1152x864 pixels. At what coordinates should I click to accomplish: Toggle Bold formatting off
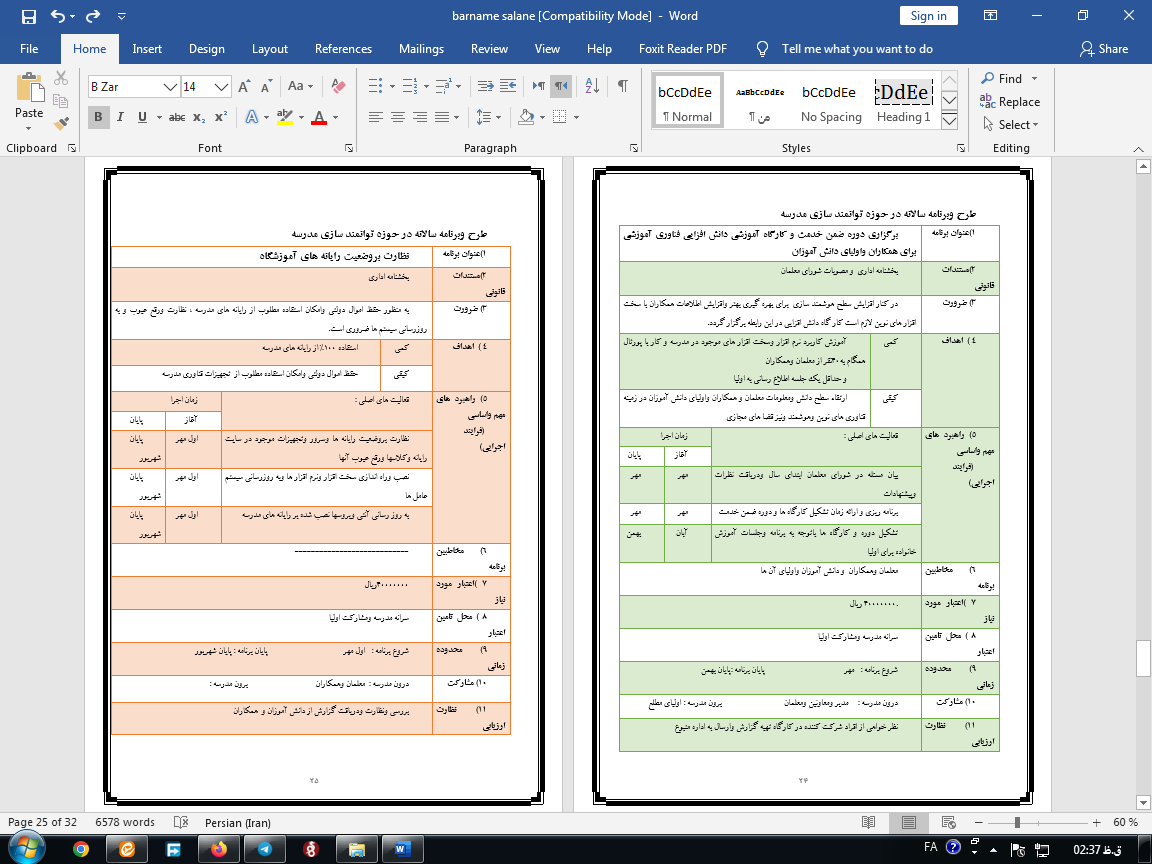(98, 117)
